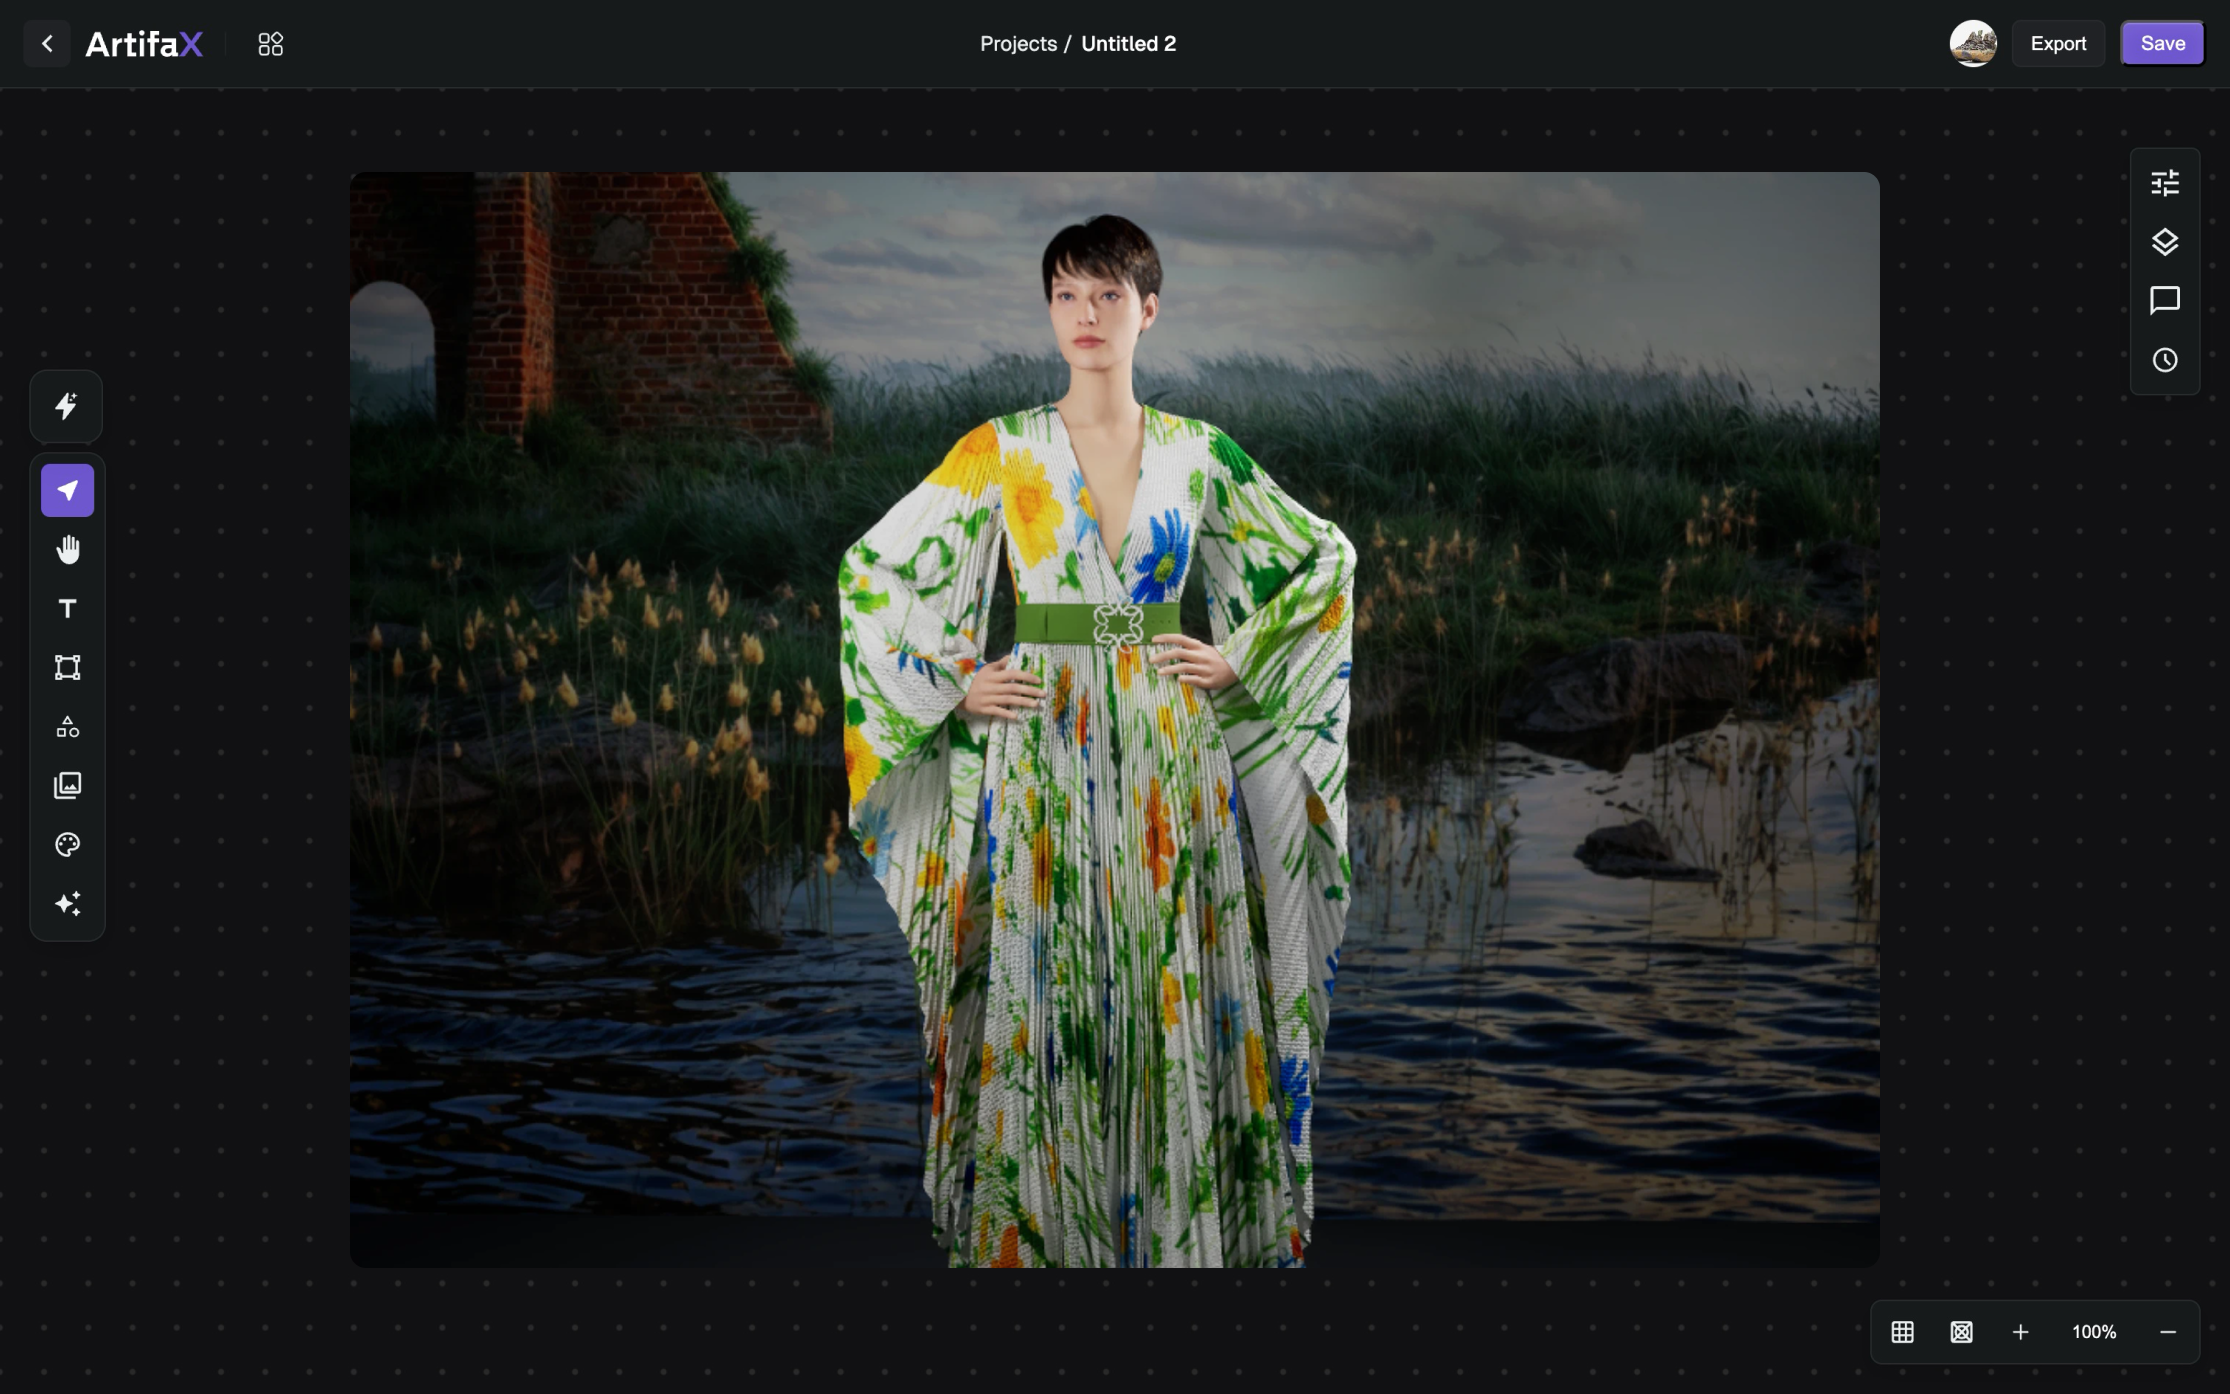
Task: Open the image gallery tool
Action: coord(67,785)
